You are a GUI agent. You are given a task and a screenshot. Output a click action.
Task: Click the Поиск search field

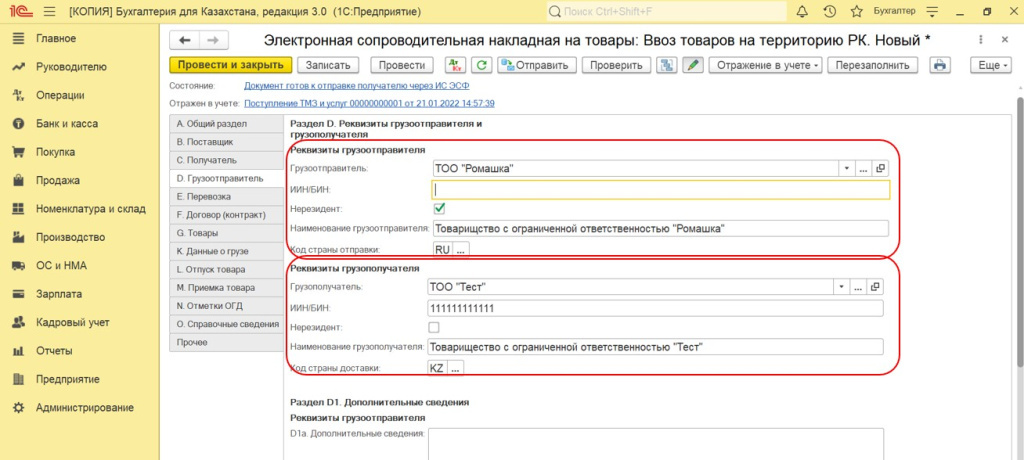pyautogui.click(x=666, y=12)
